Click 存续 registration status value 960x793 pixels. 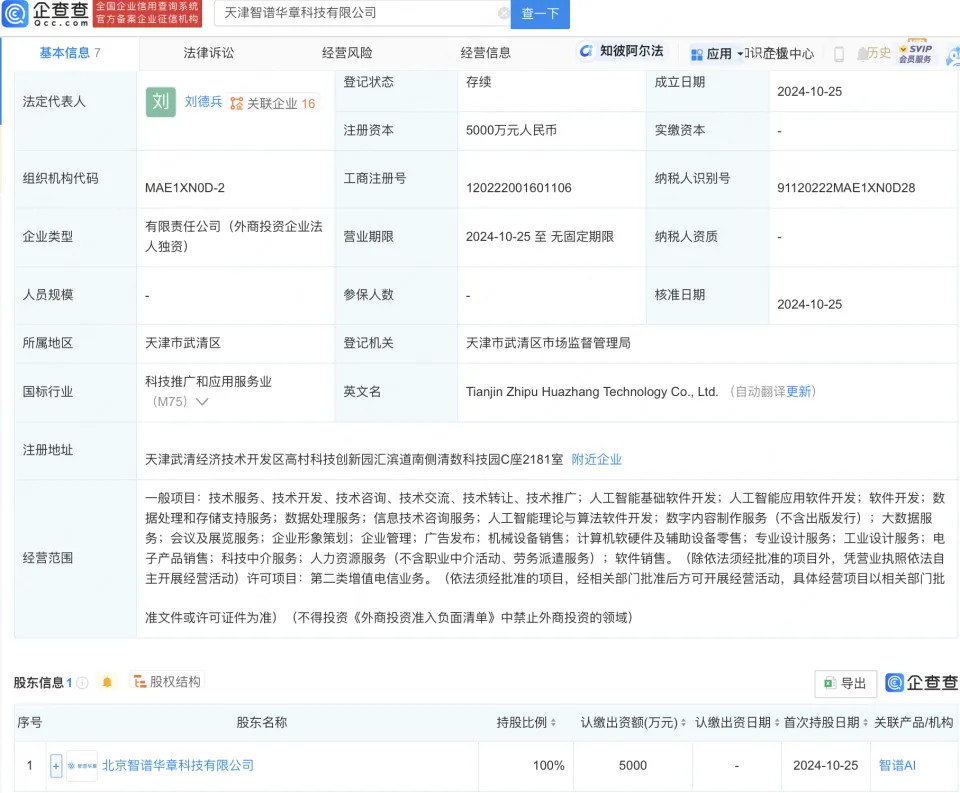pos(478,82)
